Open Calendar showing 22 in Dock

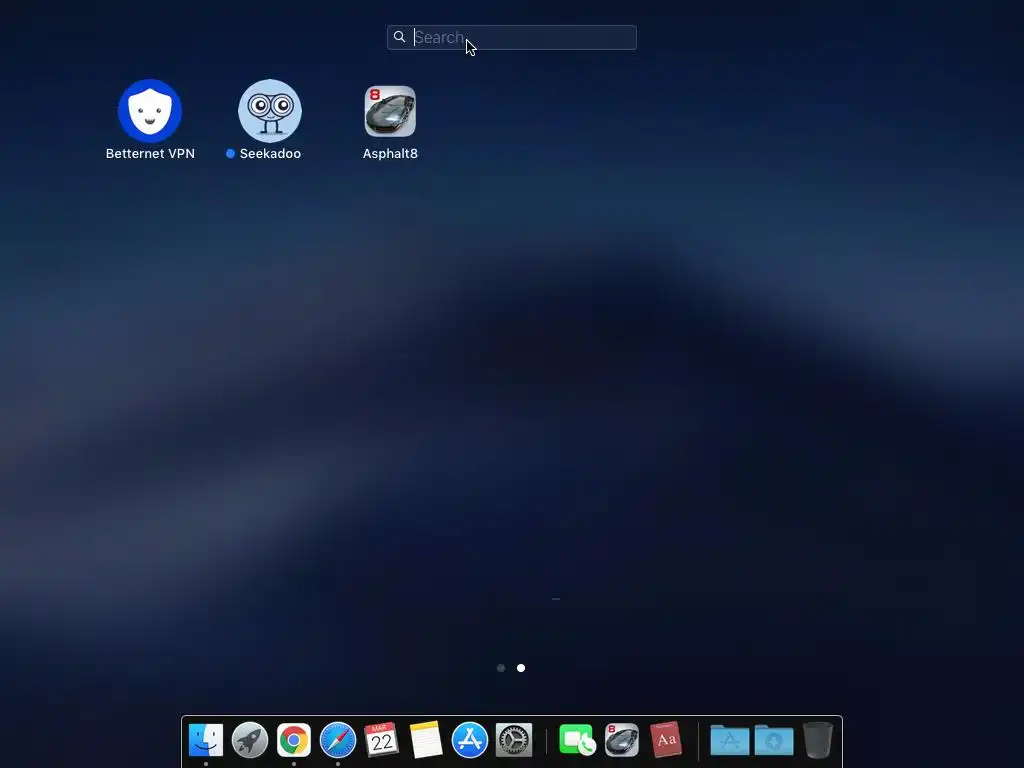[x=381, y=740]
